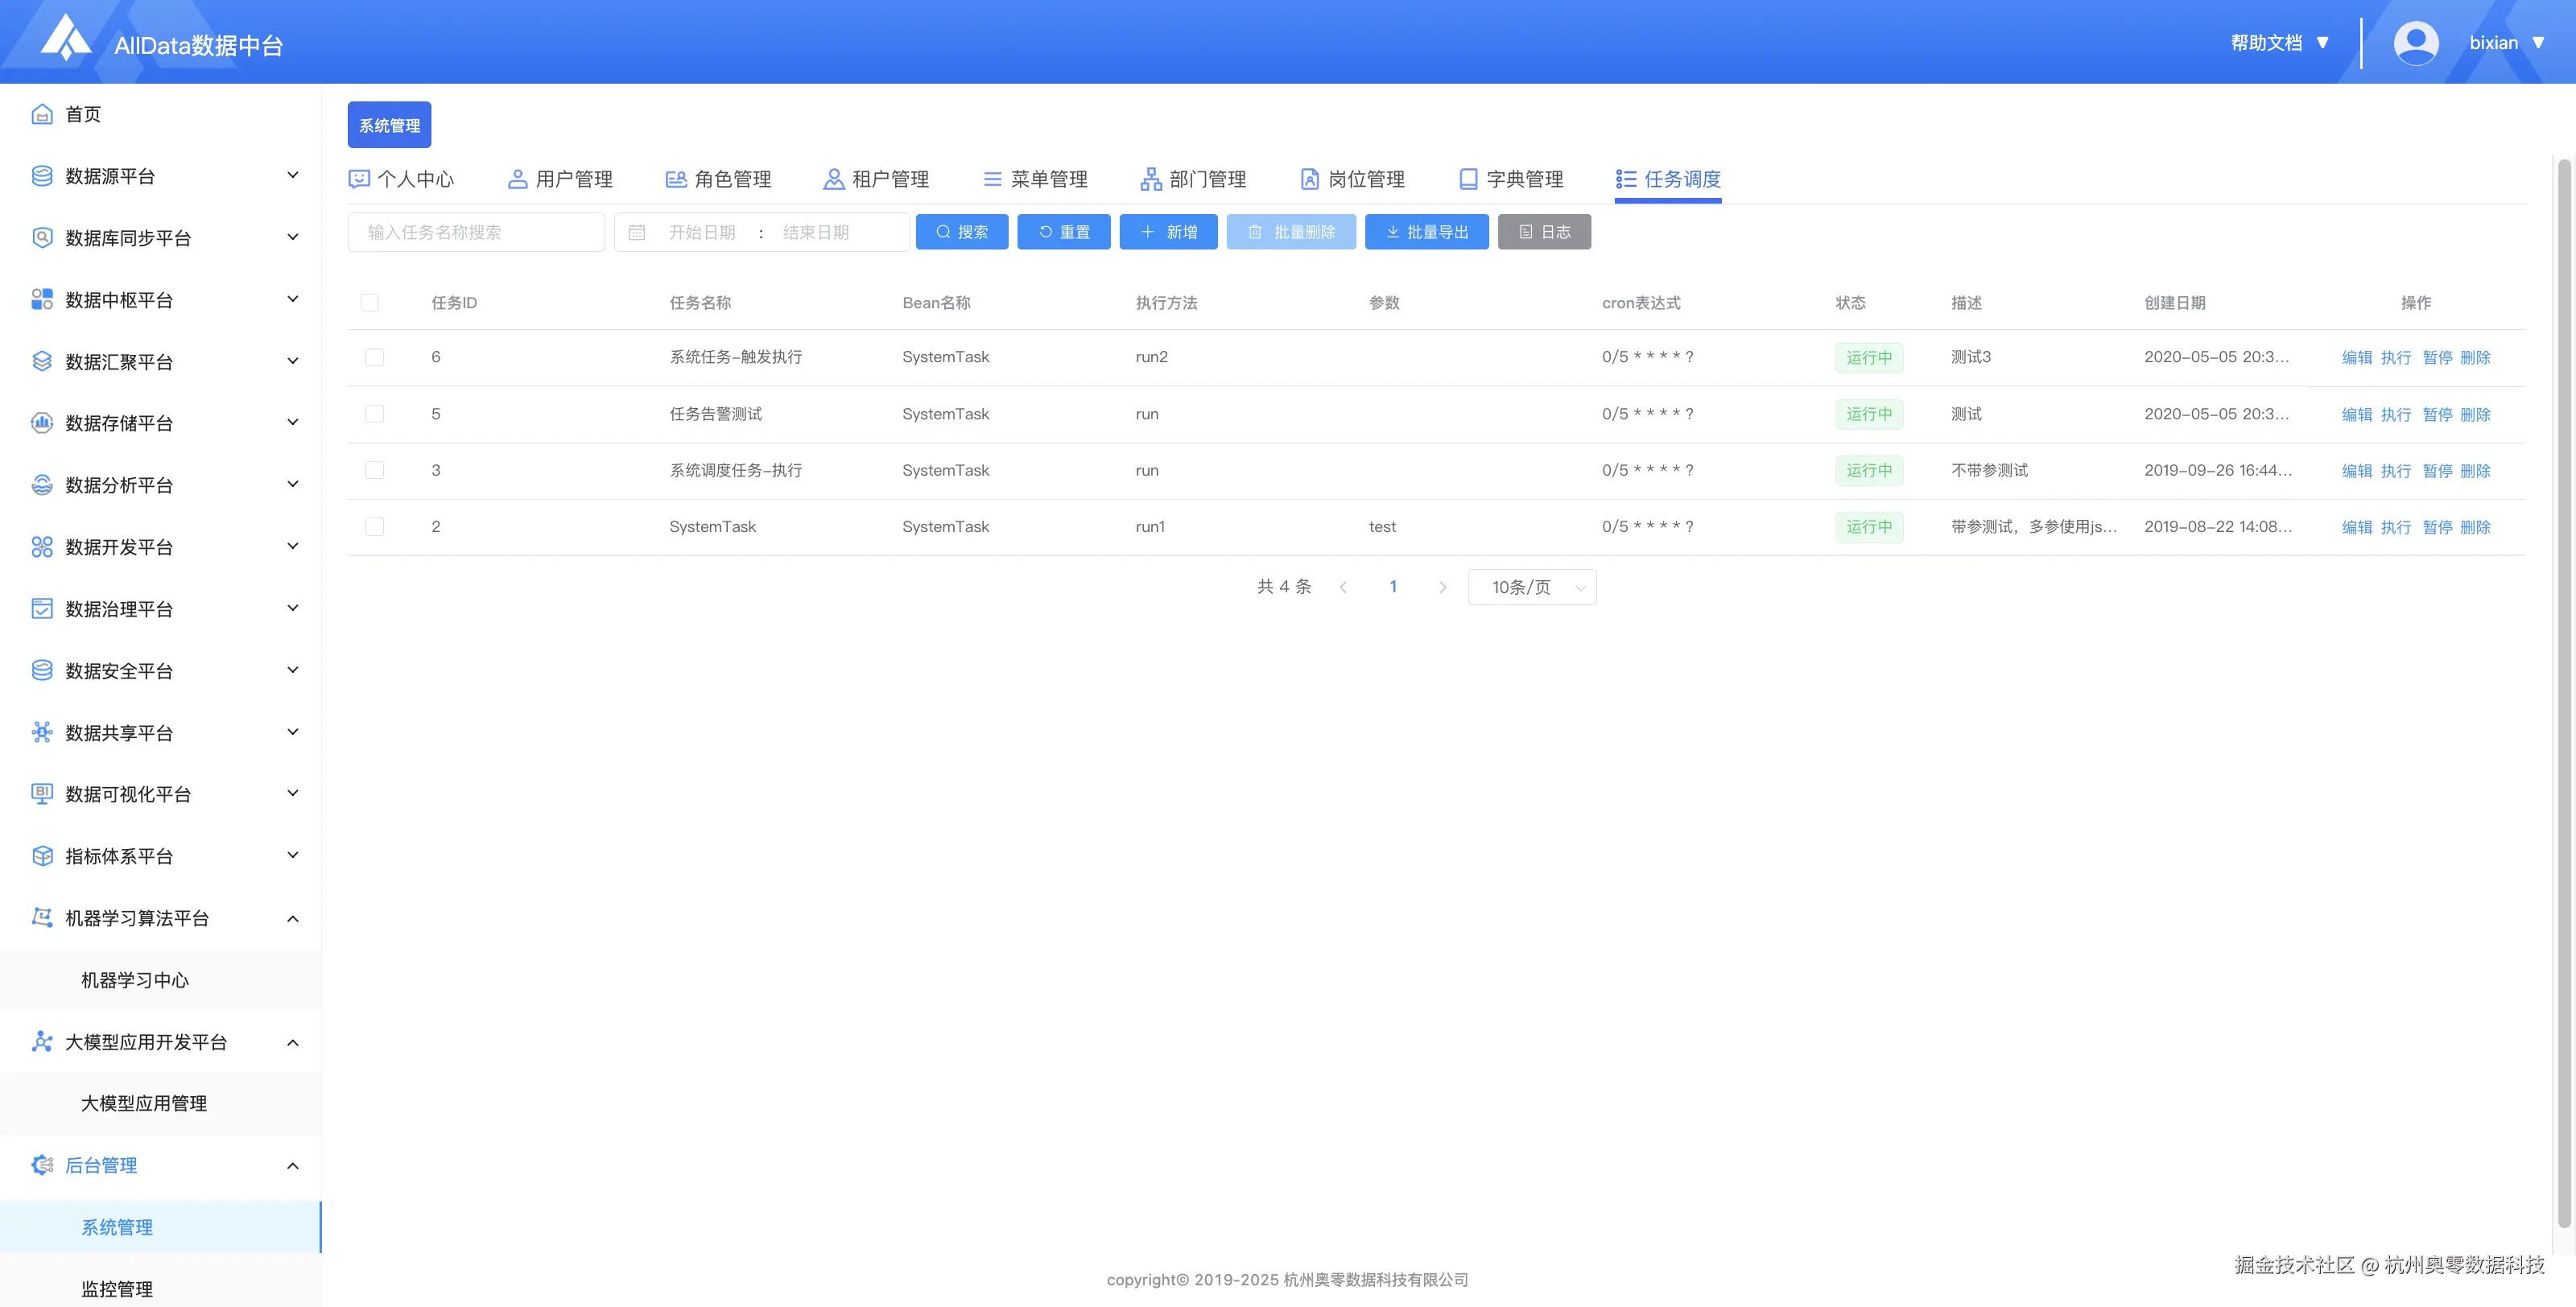Screen dimensions: 2576x1307
Task: Select checkbox for task row SystemTask ID 2
Action: 375,526
